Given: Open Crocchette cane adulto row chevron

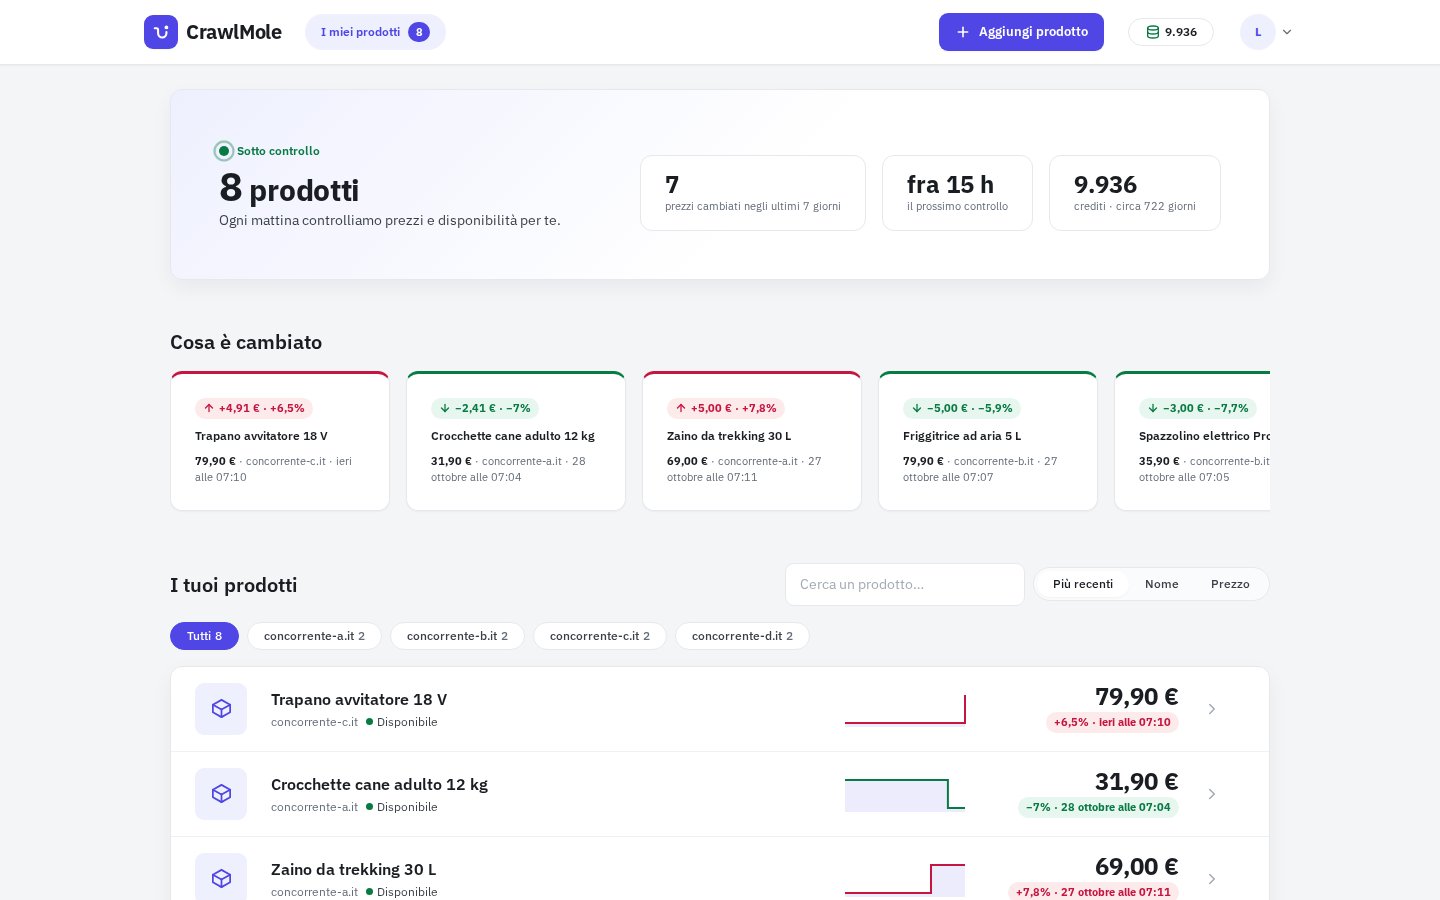Looking at the screenshot, I should 1212,794.
